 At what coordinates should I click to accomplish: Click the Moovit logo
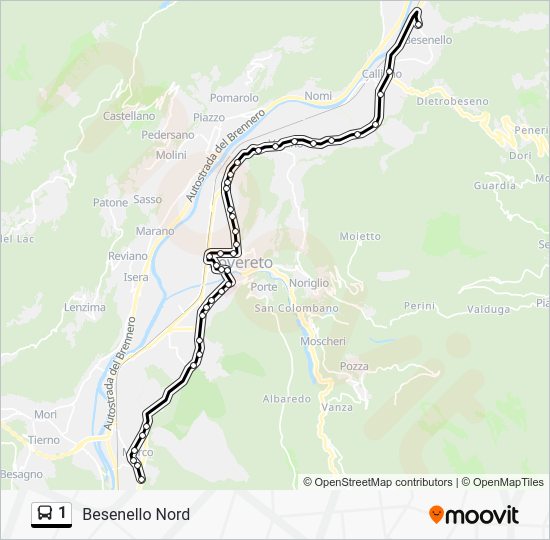[x=474, y=515]
